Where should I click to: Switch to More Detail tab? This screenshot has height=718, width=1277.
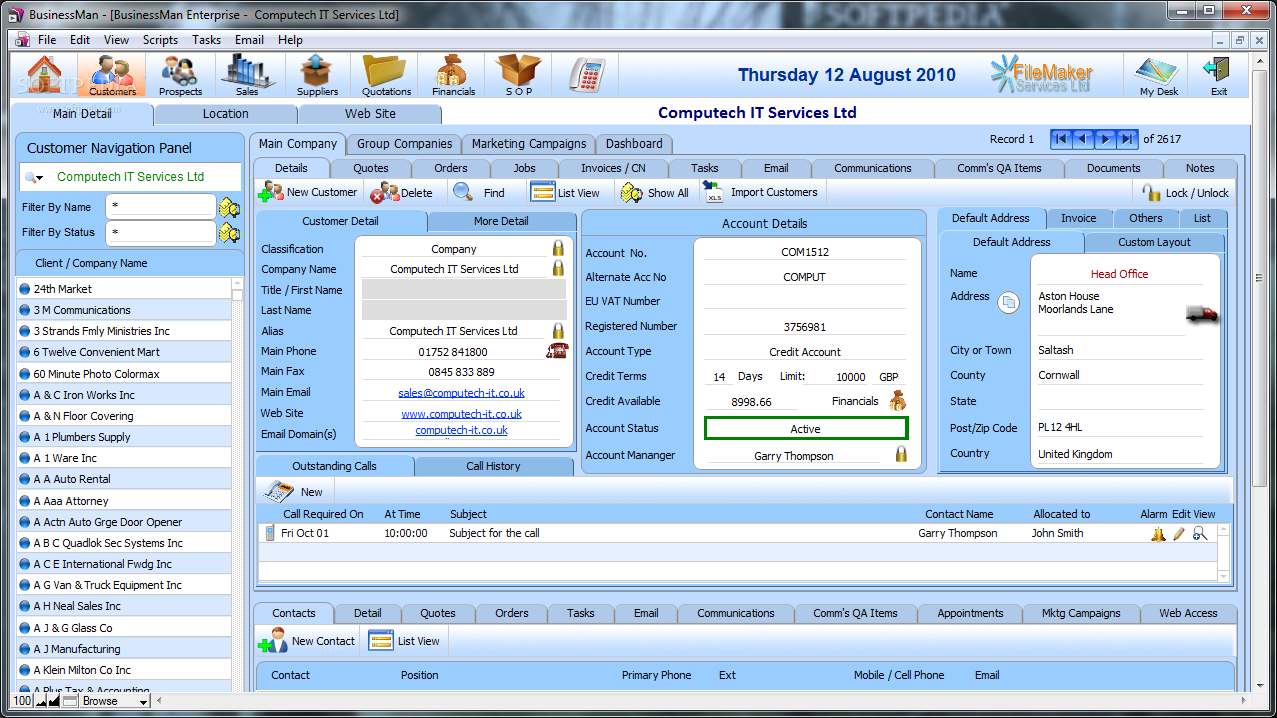[x=501, y=221]
